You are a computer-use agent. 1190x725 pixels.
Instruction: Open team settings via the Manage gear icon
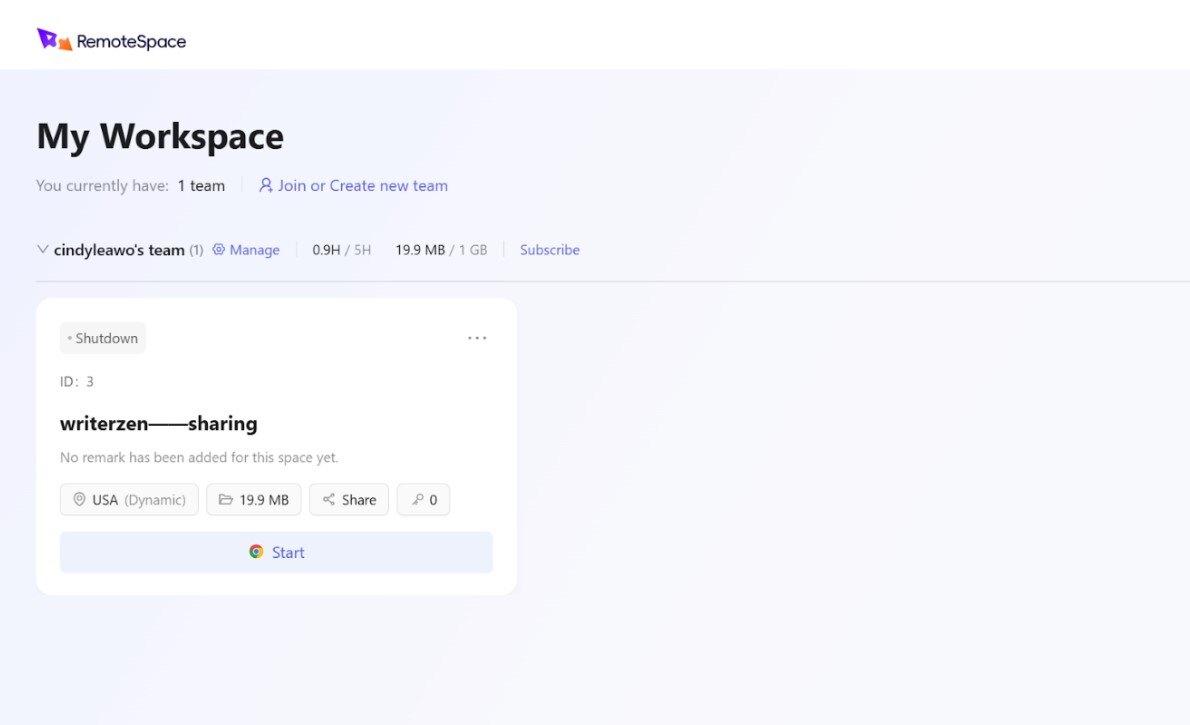click(218, 249)
